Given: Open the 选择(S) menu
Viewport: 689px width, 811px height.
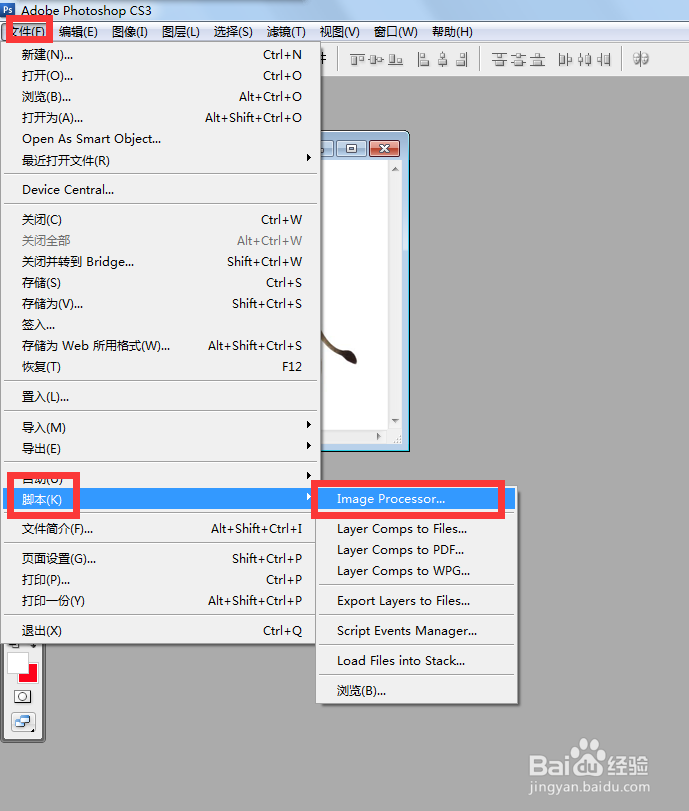Looking at the screenshot, I should click(x=233, y=32).
